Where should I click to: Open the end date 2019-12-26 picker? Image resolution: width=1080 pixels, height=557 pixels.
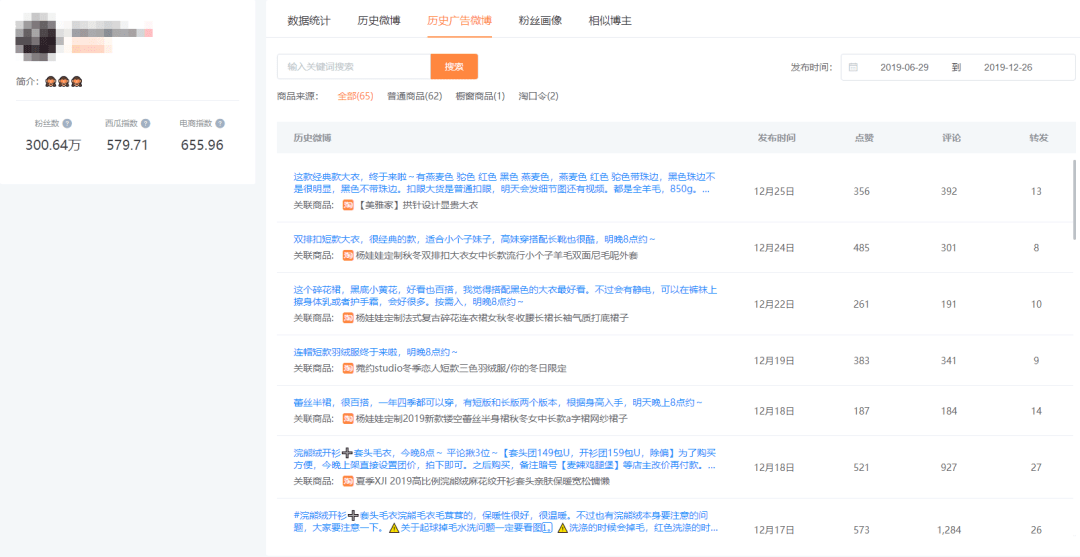click(1008, 67)
